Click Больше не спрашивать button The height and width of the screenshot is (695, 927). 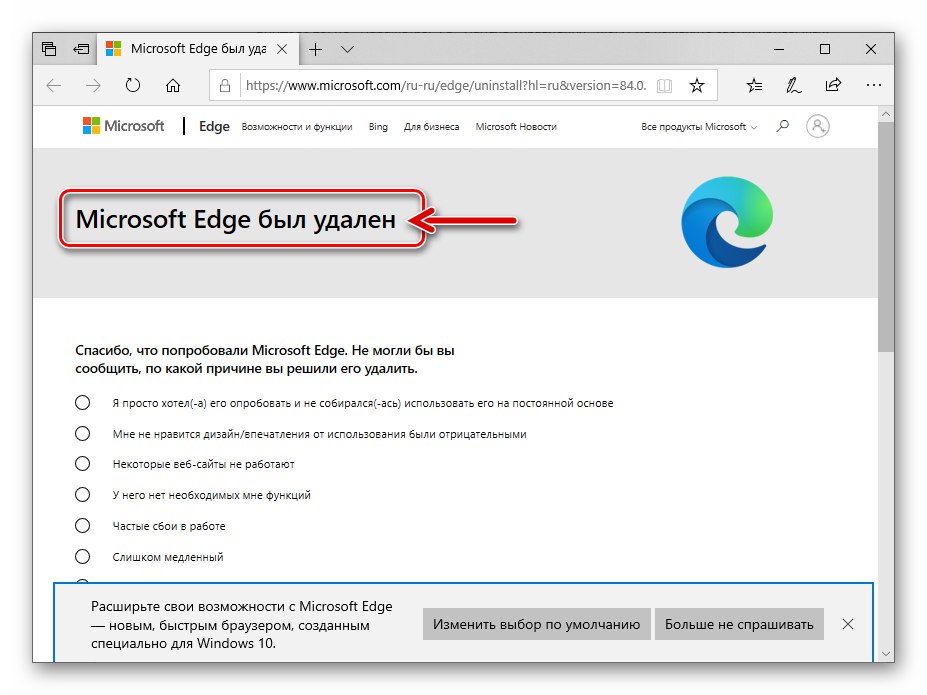[x=739, y=624]
